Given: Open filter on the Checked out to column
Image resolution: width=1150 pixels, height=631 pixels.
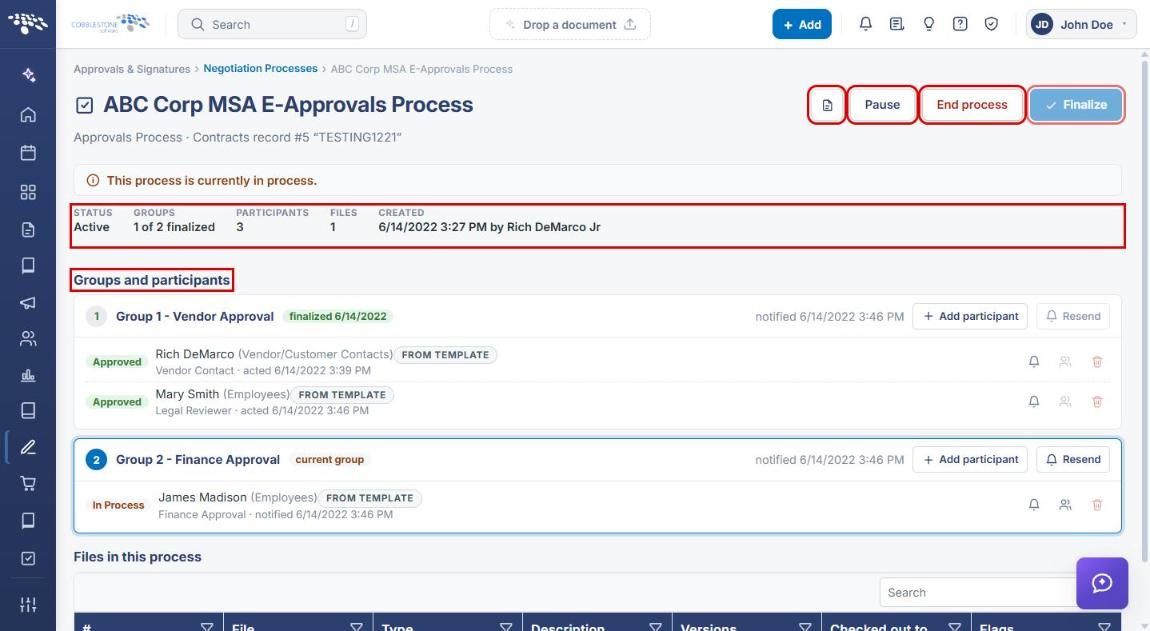Looking at the screenshot, I should pos(955,627).
